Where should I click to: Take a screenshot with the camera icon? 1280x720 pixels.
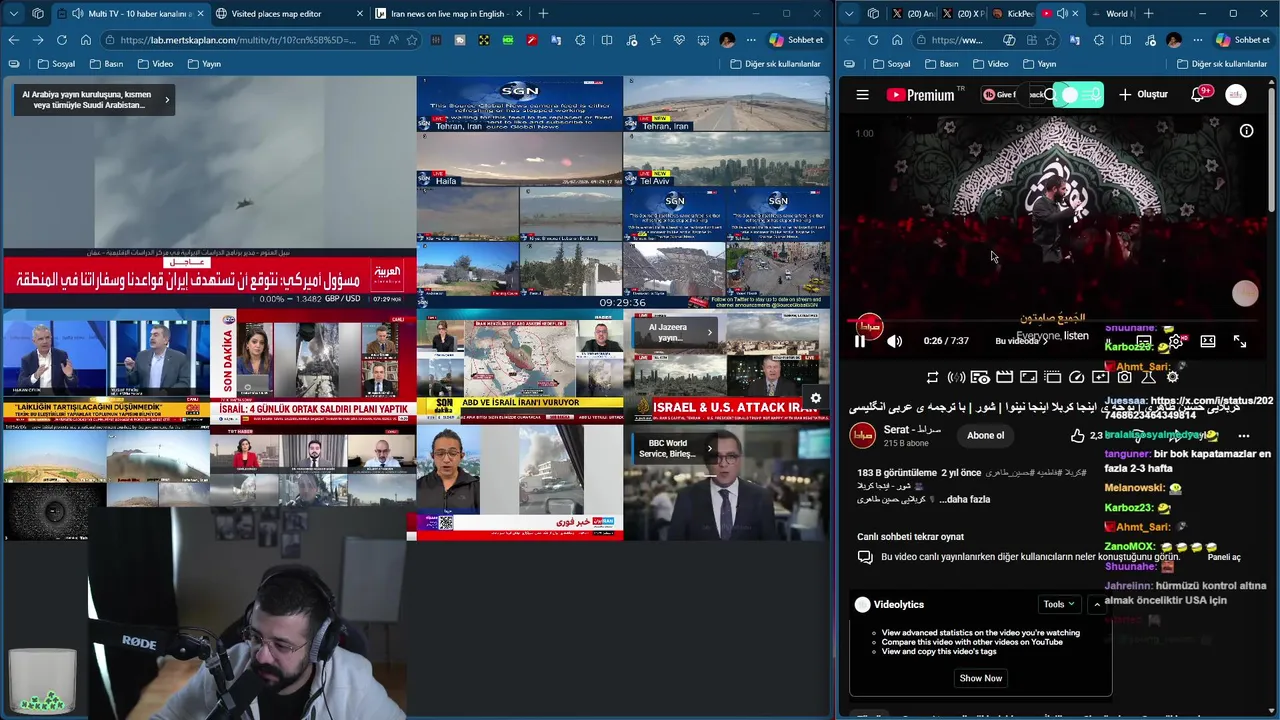coord(1125,377)
